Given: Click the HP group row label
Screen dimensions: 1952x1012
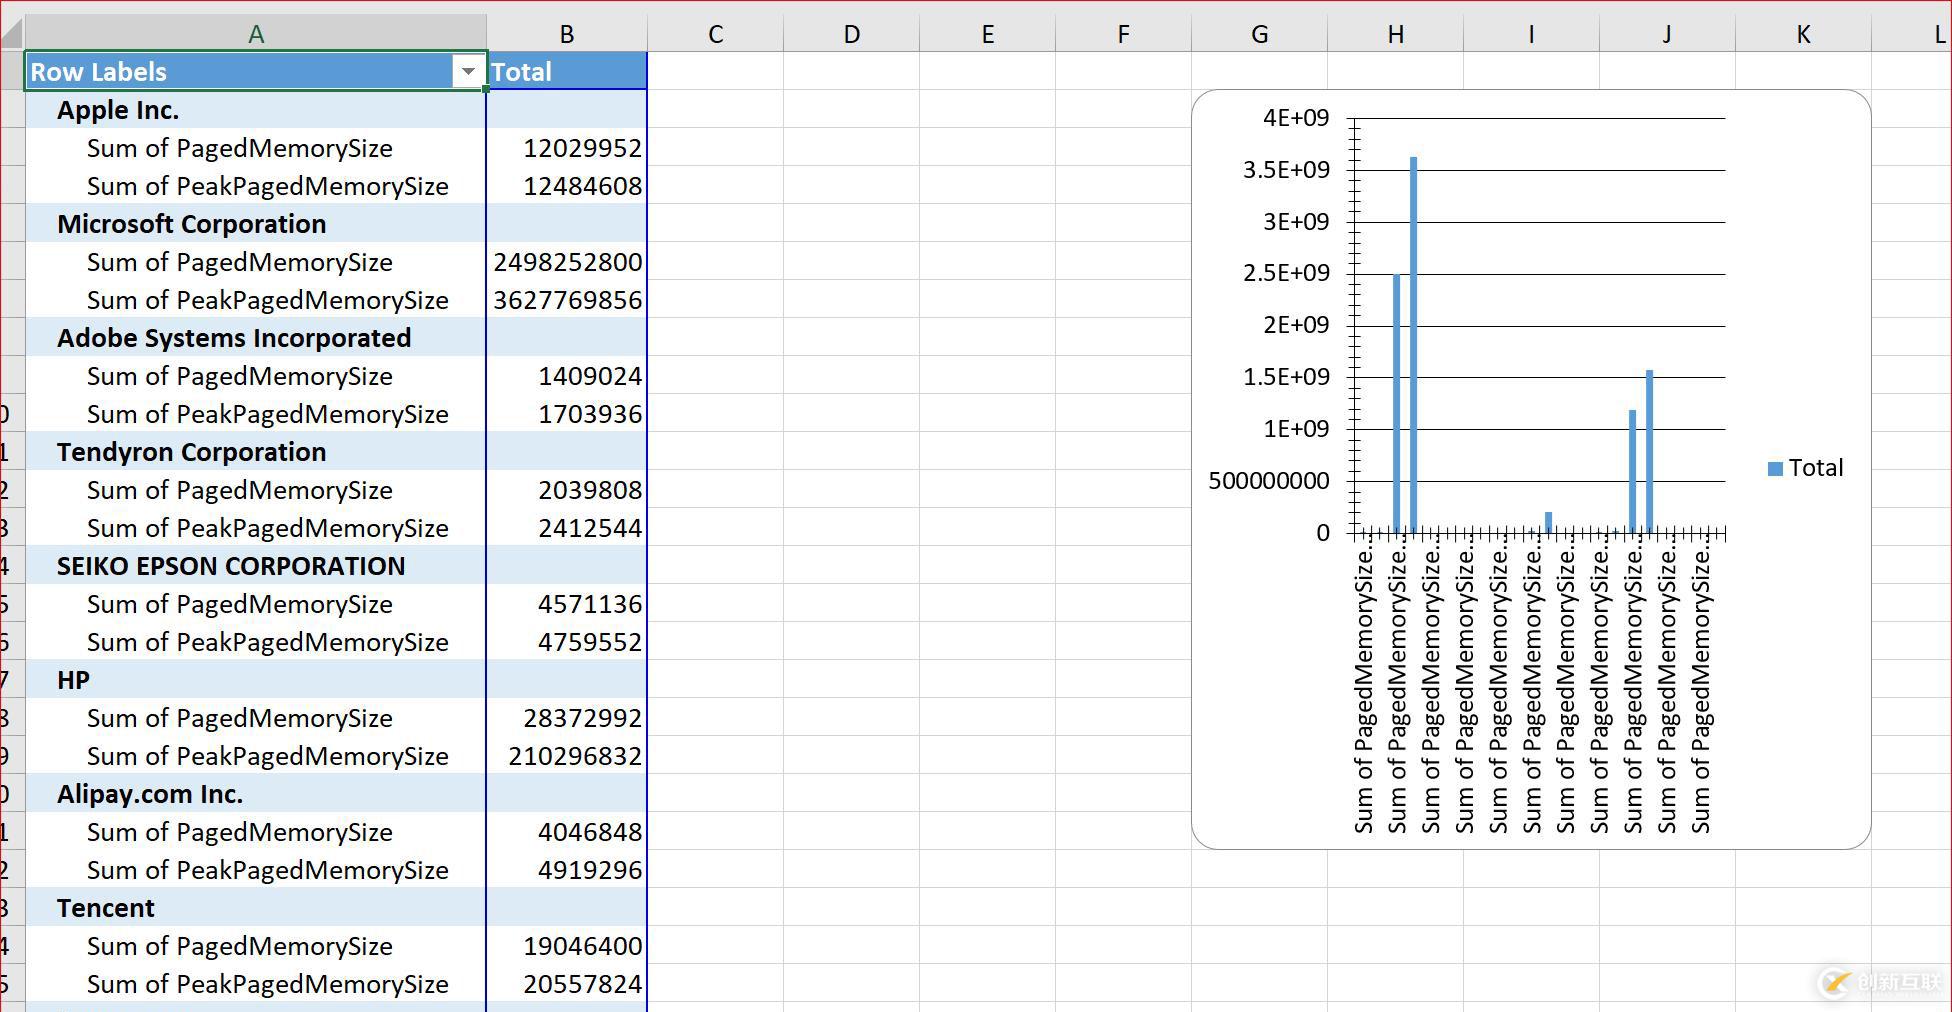Looking at the screenshot, I should (74, 680).
